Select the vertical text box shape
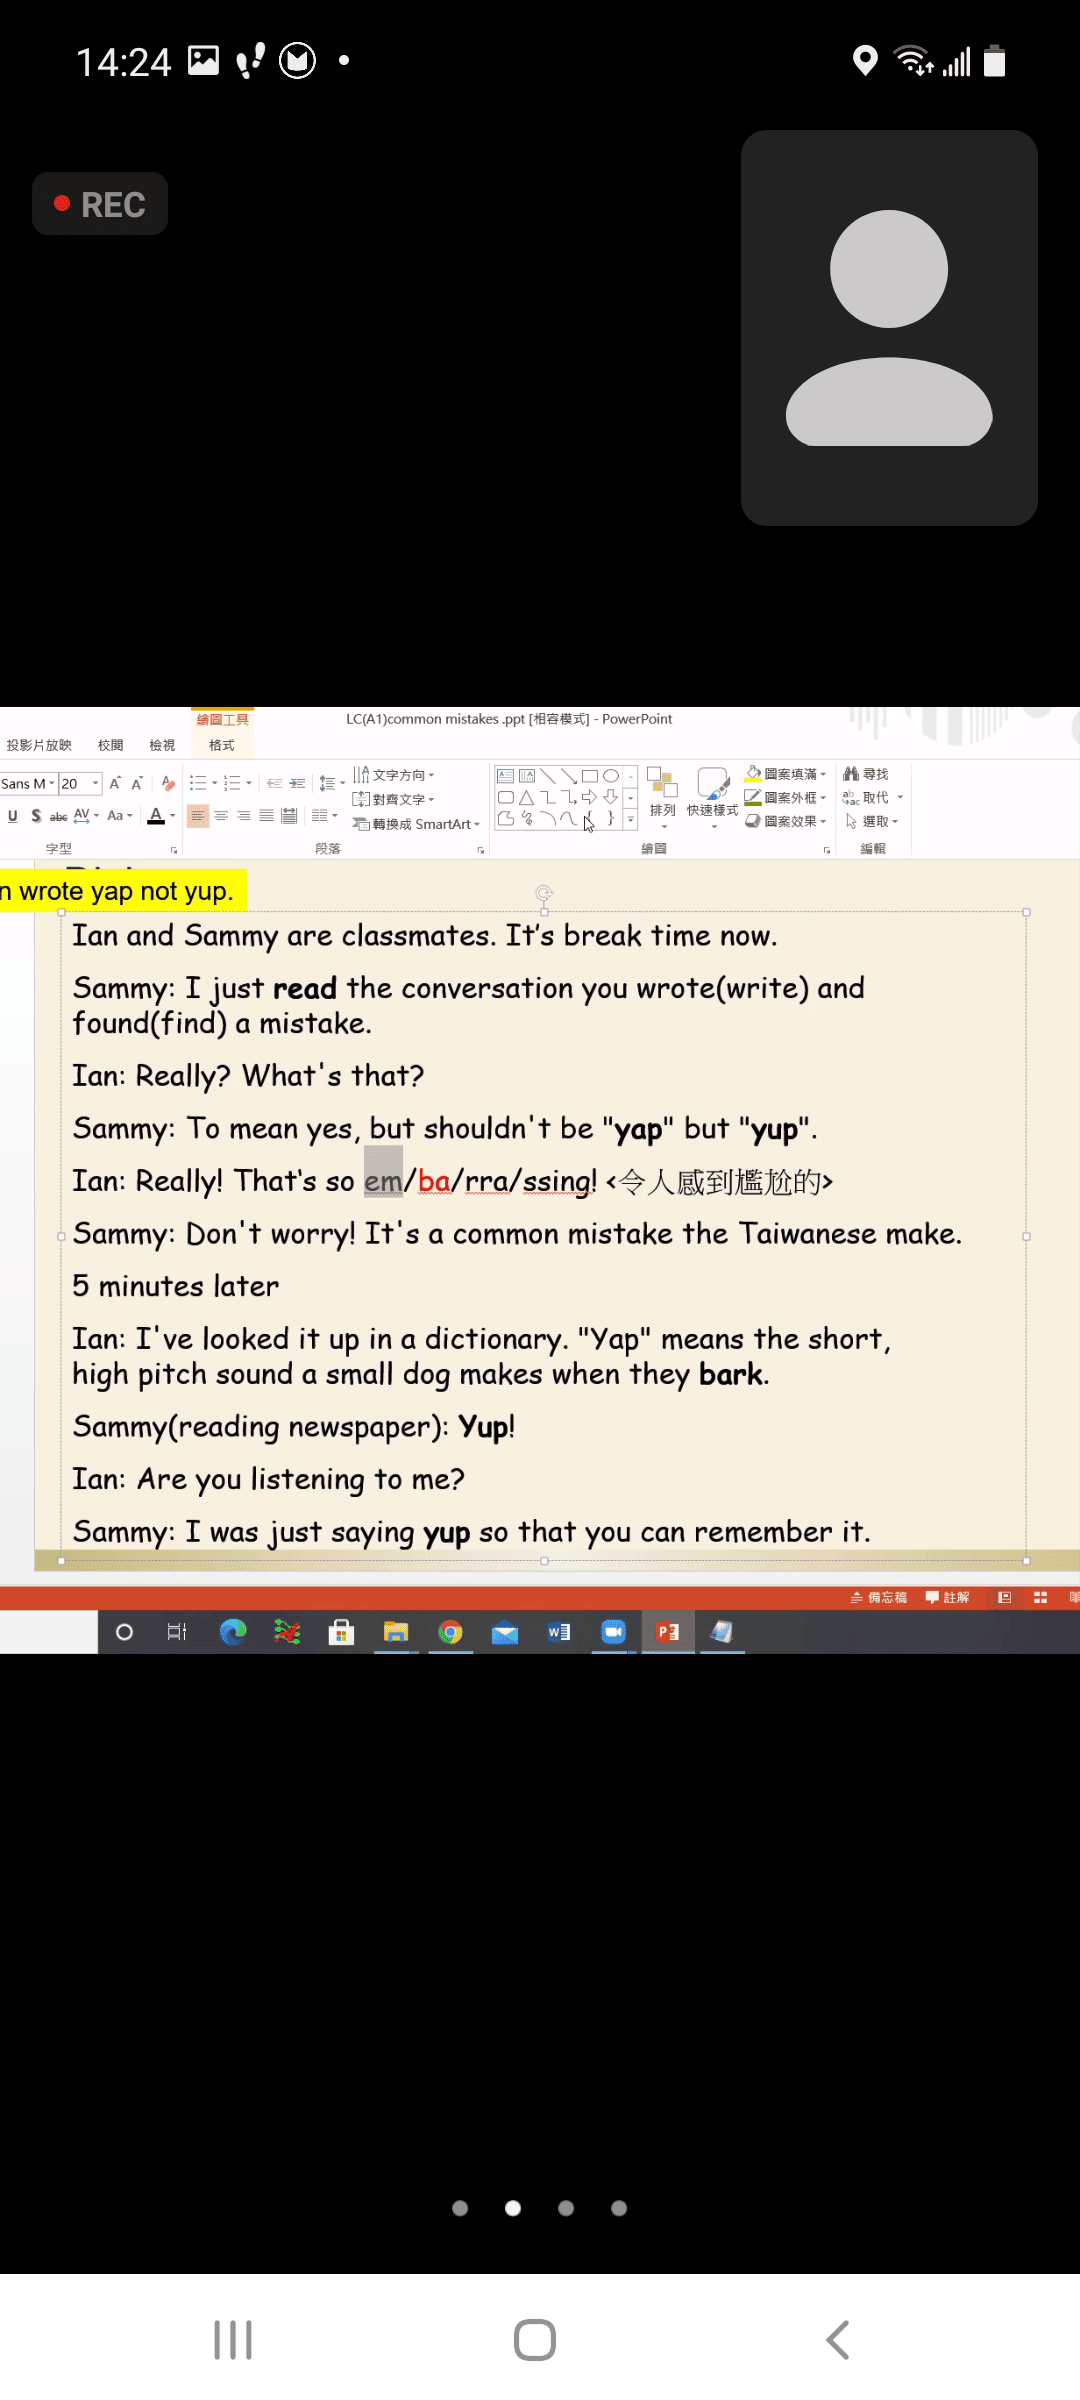Screen dimensions: 1080x2400 click(x=527, y=776)
